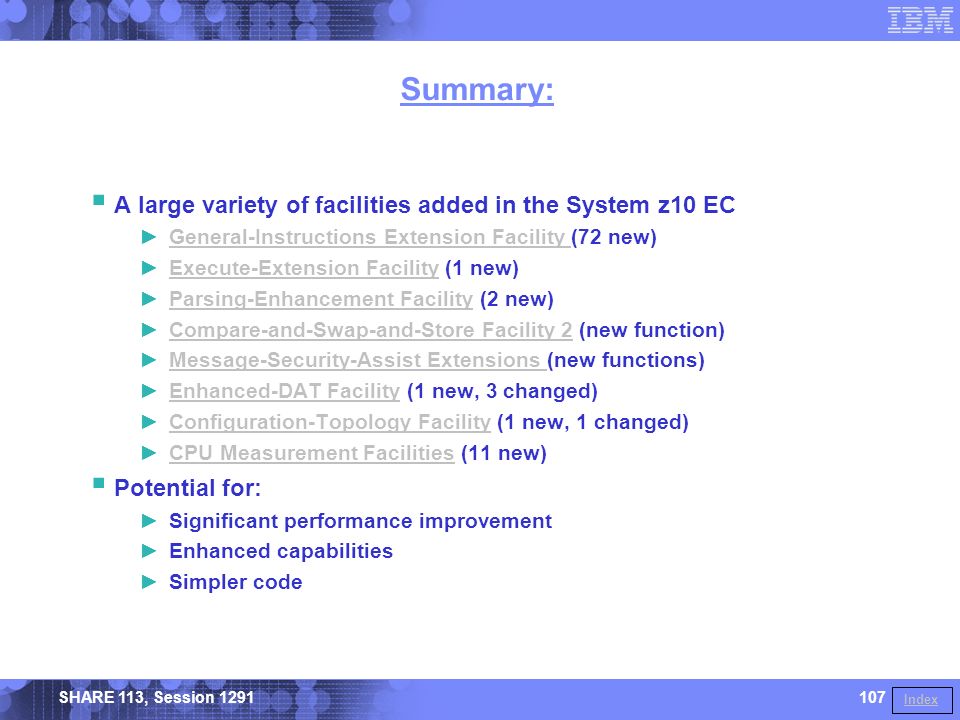Click the page number 107
The height and width of the screenshot is (720, 960).
pos(872,697)
